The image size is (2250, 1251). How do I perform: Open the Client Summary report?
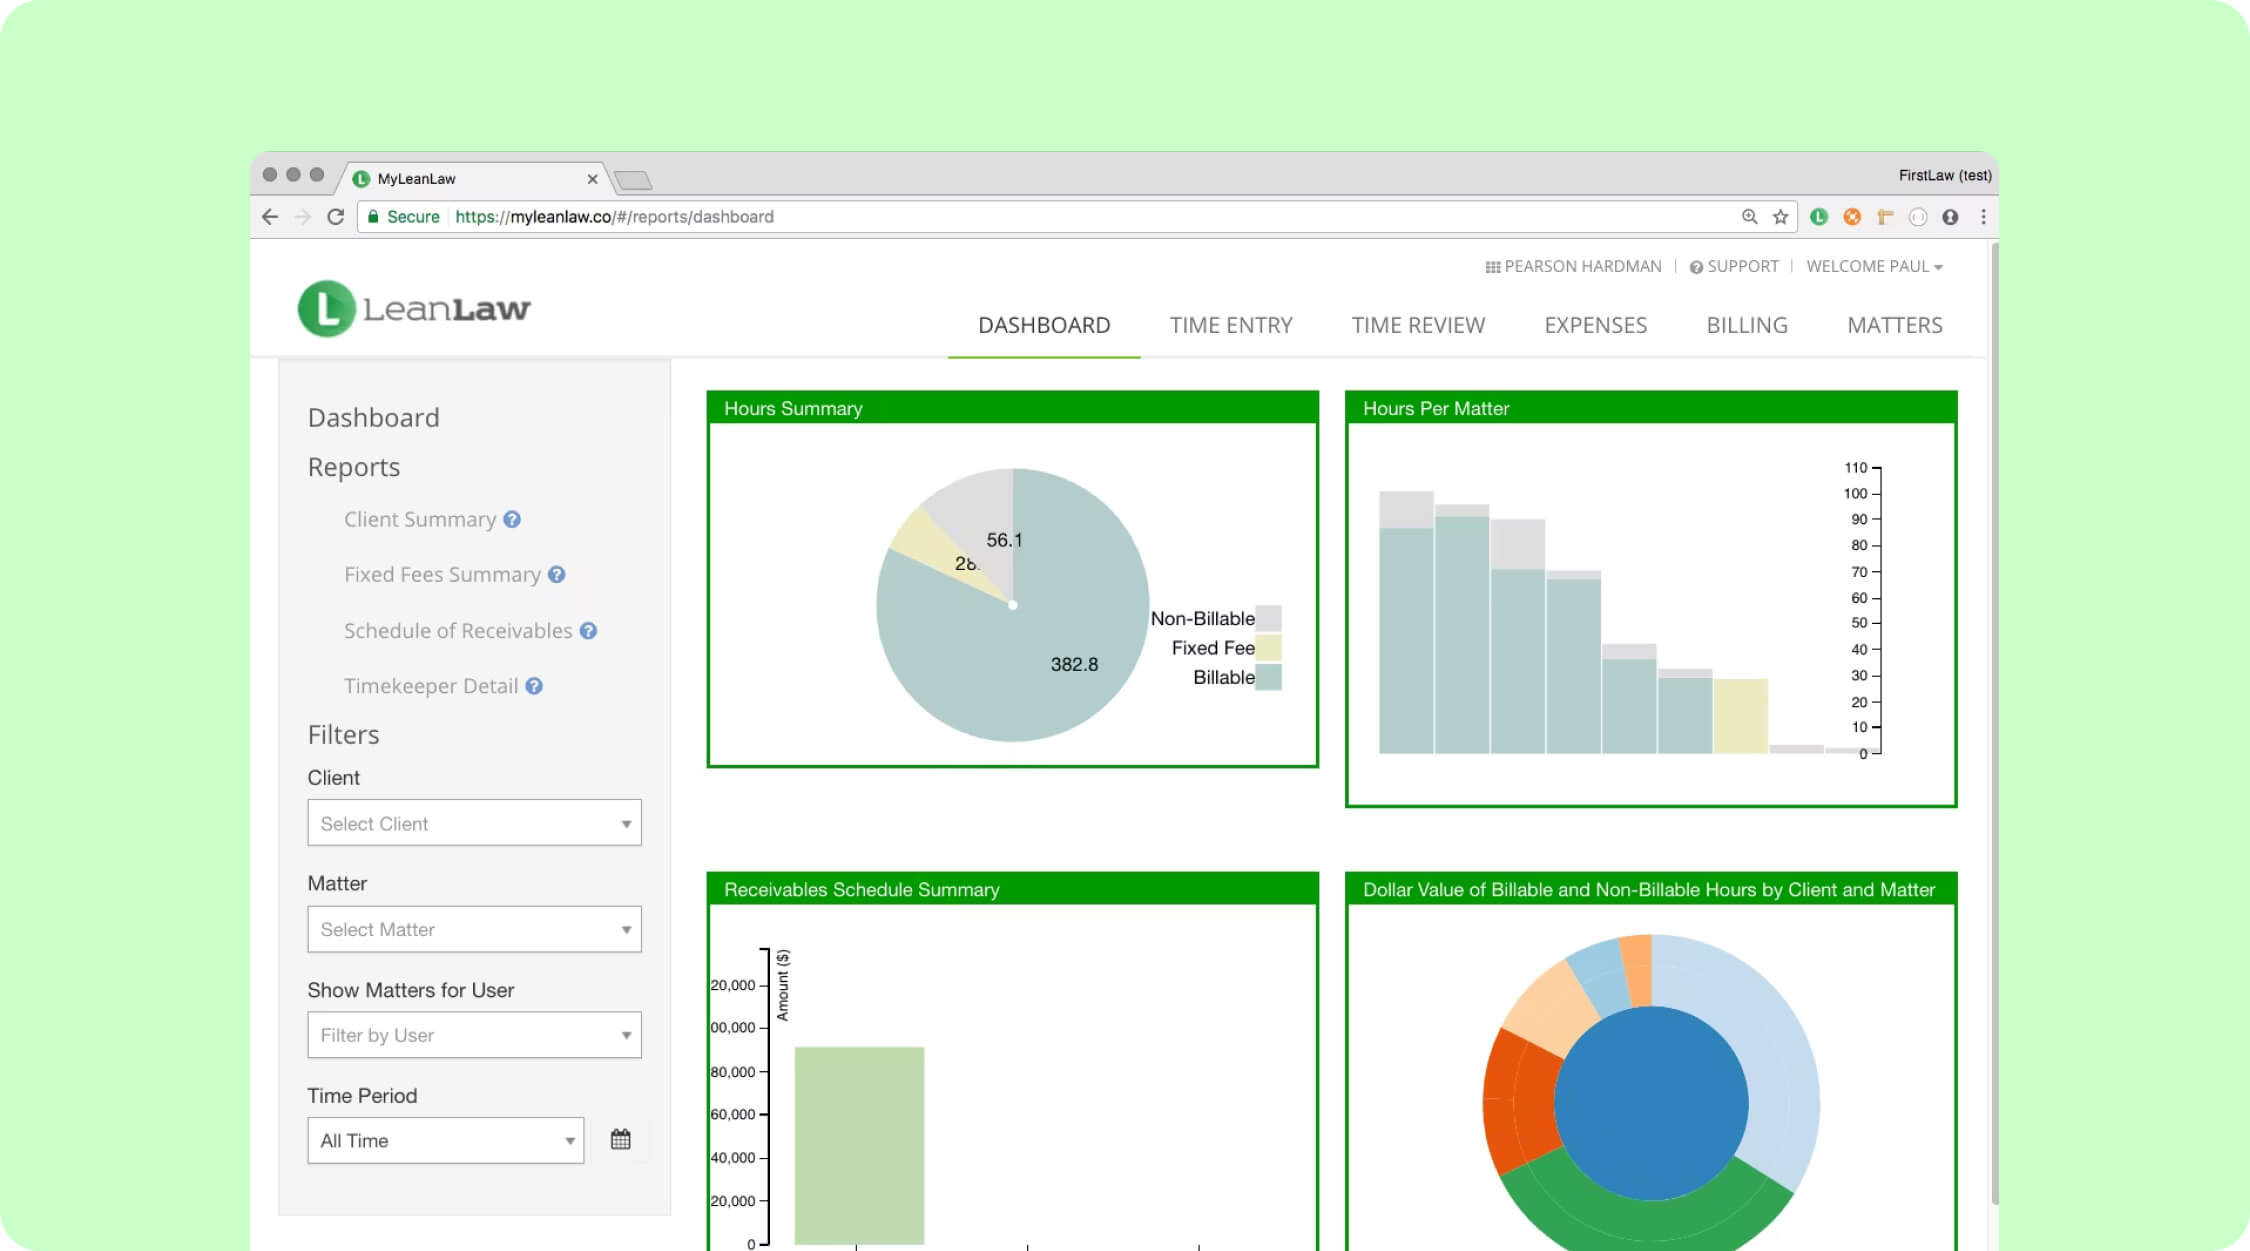tap(420, 518)
